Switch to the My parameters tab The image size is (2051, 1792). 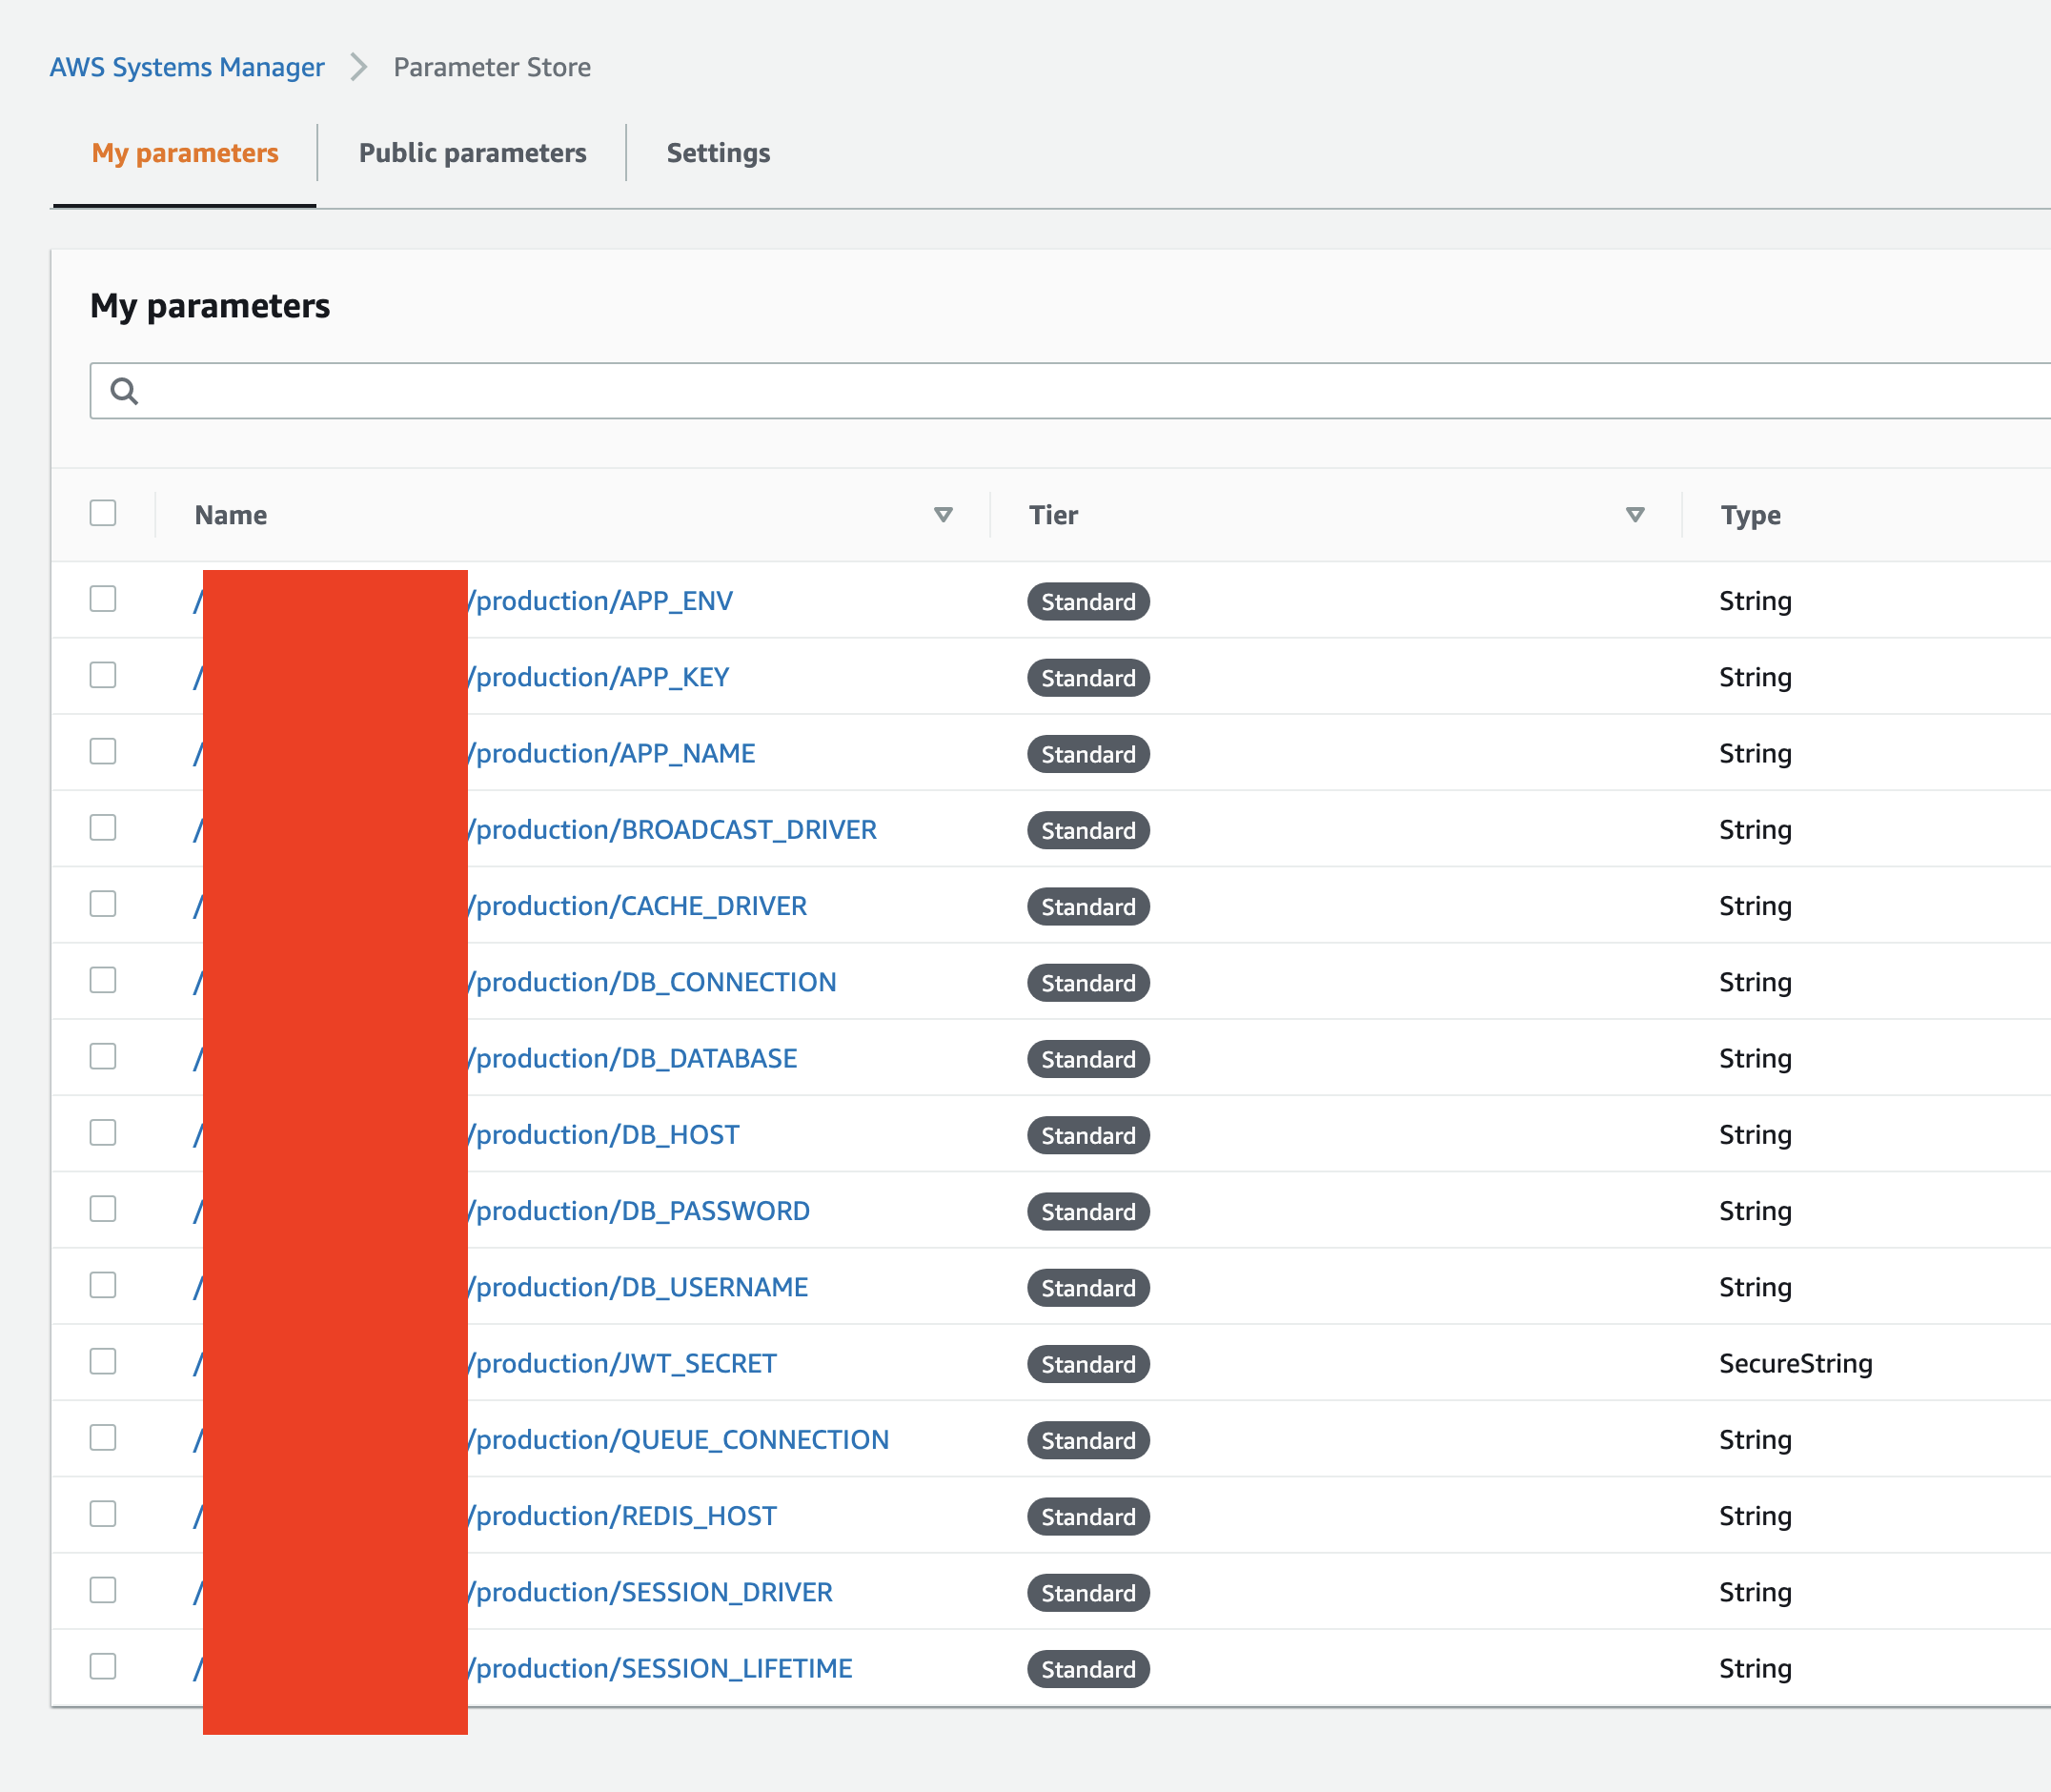pos(185,153)
